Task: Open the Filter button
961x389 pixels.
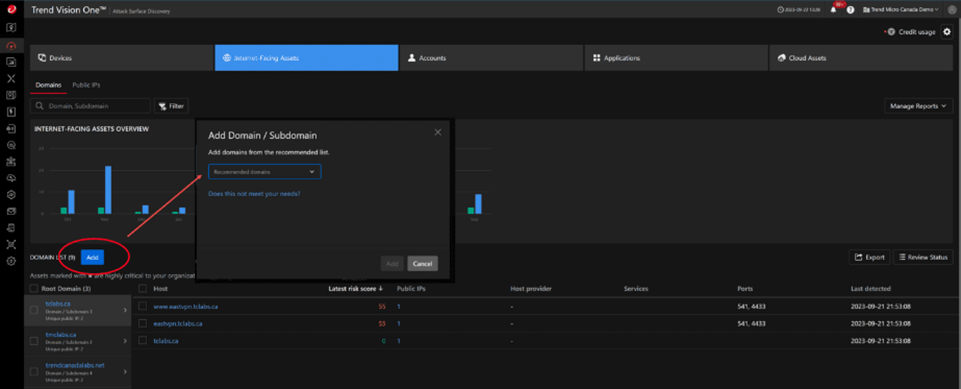Action: (171, 106)
